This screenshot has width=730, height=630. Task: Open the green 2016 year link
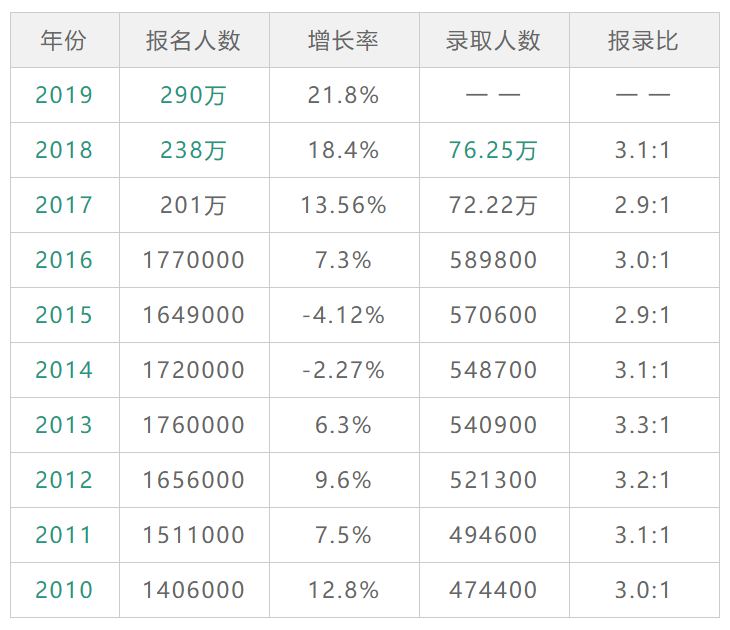(64, 260)
